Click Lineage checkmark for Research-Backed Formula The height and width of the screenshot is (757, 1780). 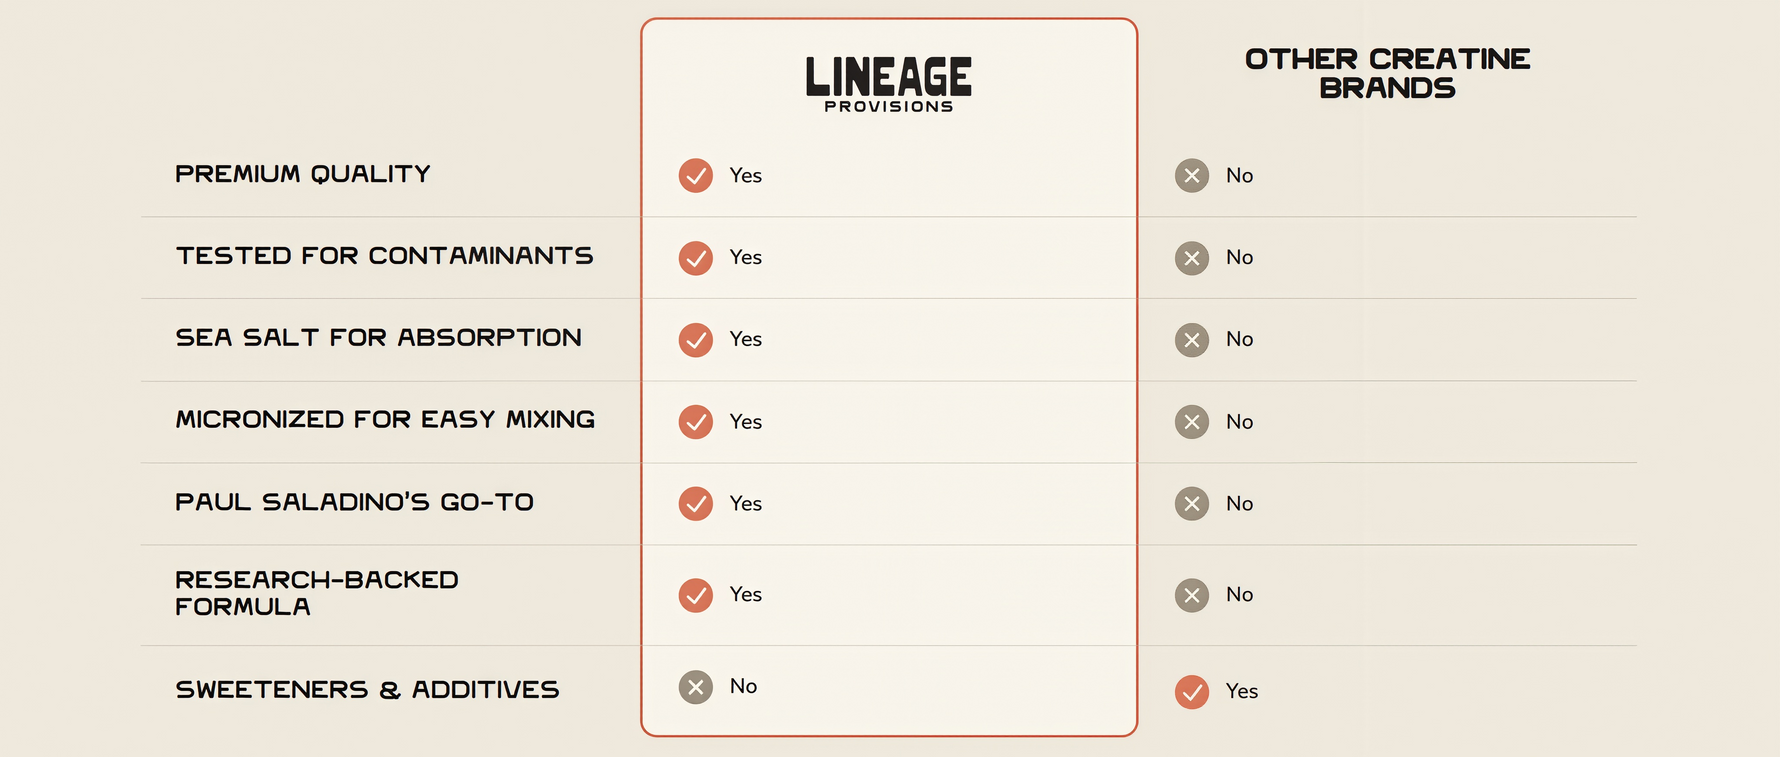click(696, 595)
